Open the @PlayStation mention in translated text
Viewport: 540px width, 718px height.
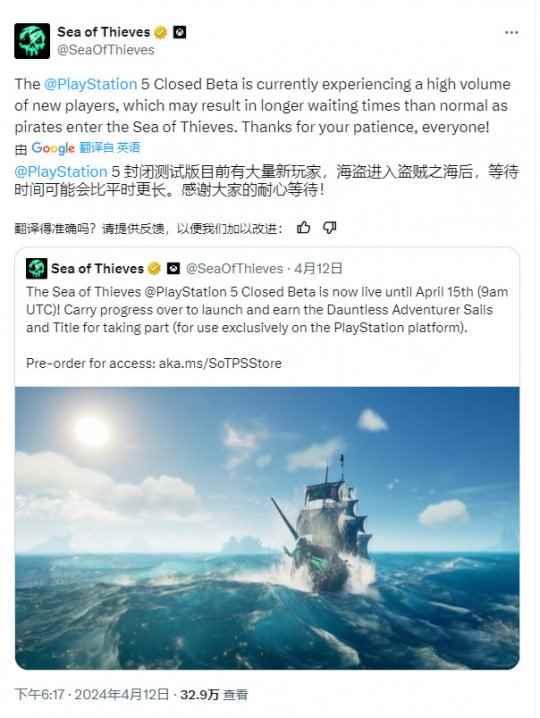coord(60,172)
